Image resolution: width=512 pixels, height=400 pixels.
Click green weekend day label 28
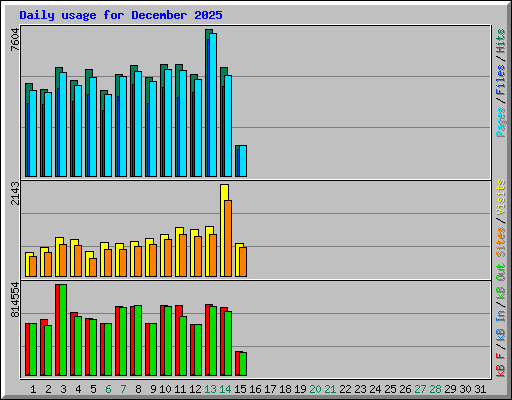(435, 389)
